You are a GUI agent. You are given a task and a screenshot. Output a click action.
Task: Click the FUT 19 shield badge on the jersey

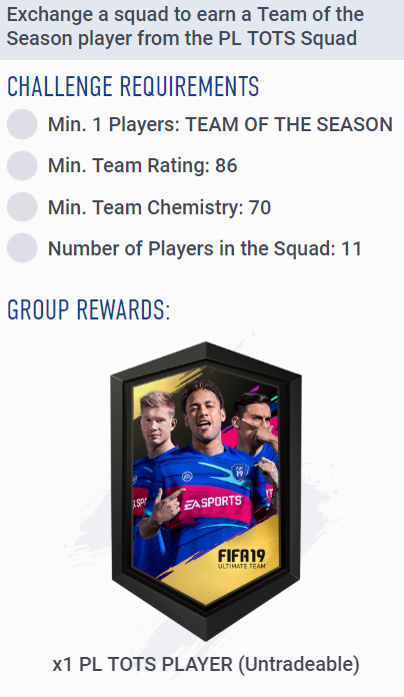click(239, 471)
